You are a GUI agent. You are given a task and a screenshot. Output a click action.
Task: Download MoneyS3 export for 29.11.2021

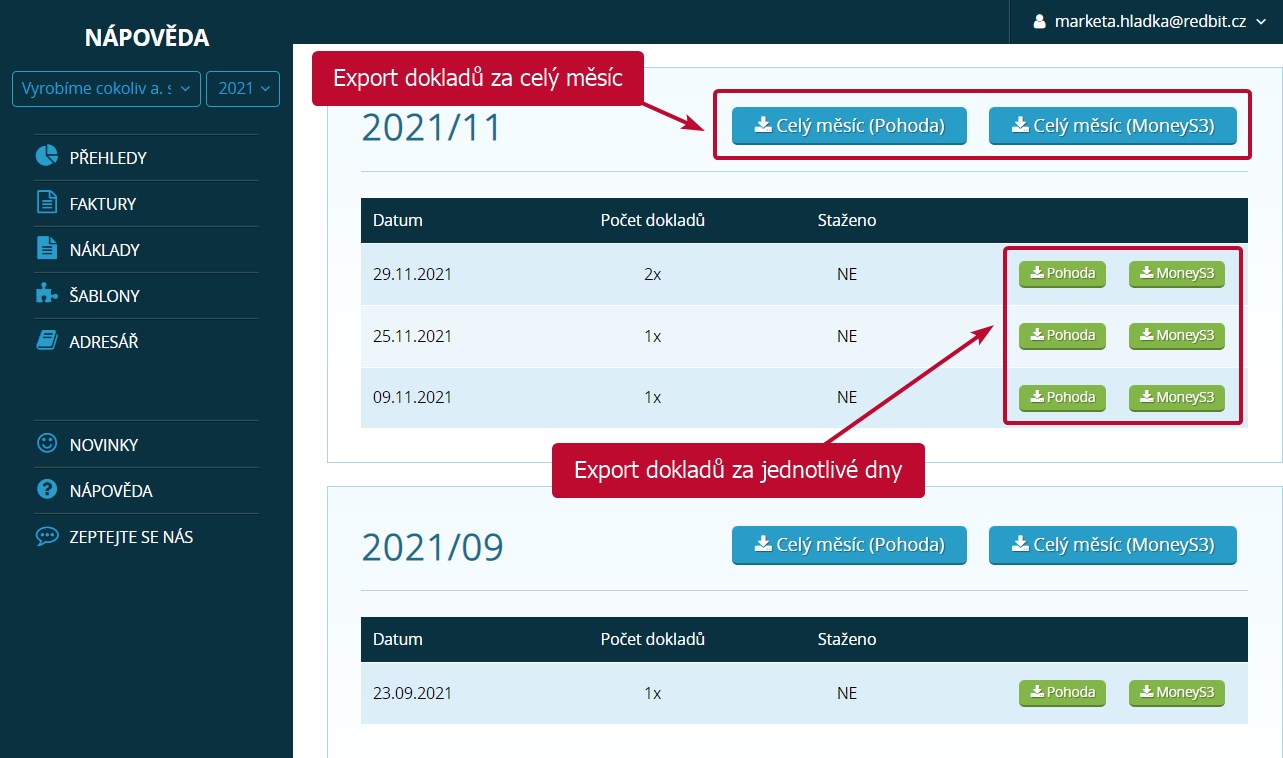pyautogui.click(x=1177, y=274)
